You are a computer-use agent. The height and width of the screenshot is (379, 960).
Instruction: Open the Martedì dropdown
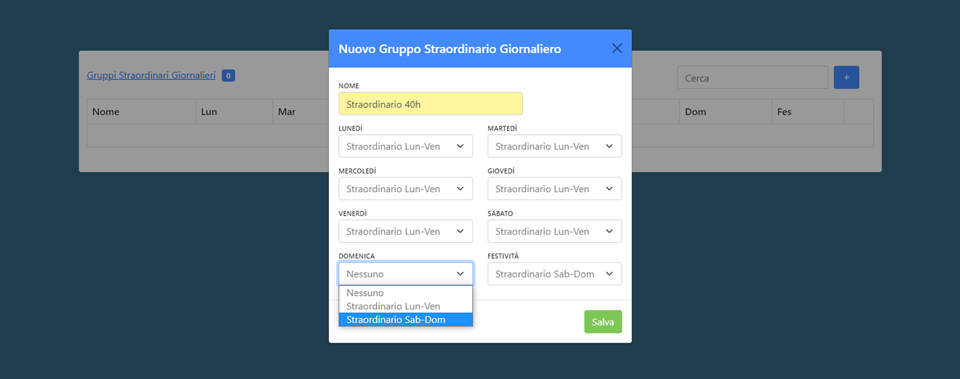[555, 146]
